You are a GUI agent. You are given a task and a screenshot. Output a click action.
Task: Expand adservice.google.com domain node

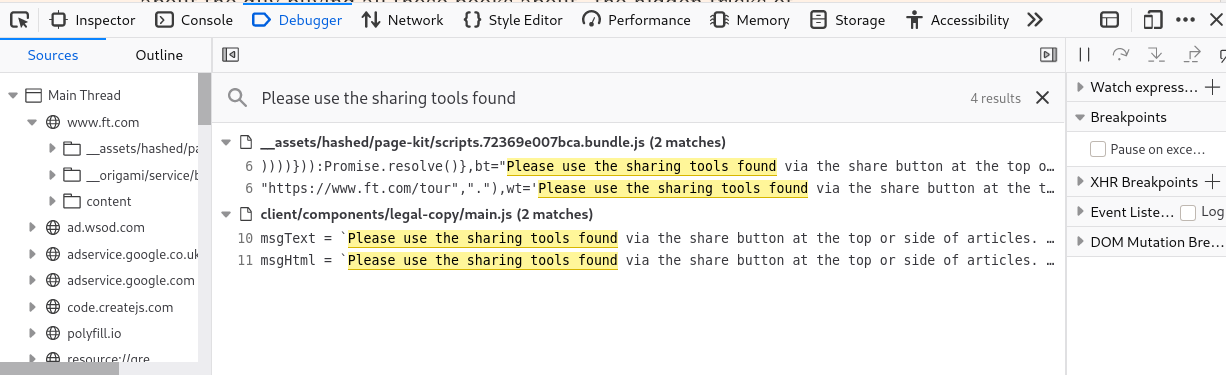(33, 281)
